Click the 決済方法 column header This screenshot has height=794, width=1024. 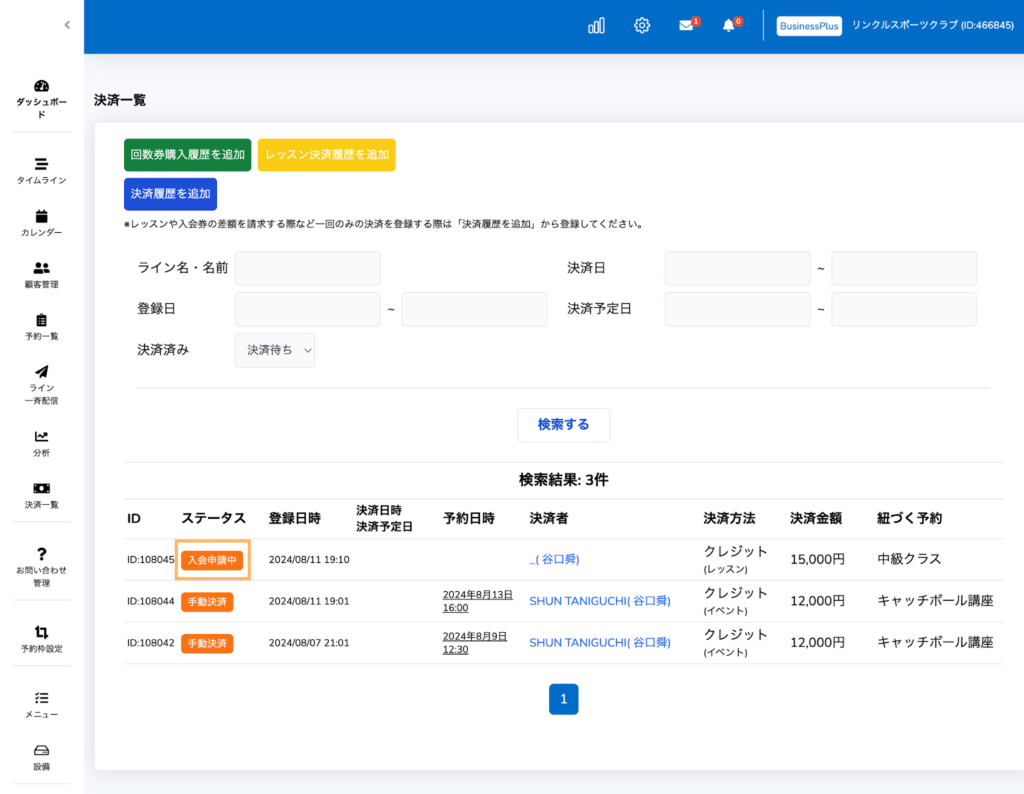click(x=729, y=518)
